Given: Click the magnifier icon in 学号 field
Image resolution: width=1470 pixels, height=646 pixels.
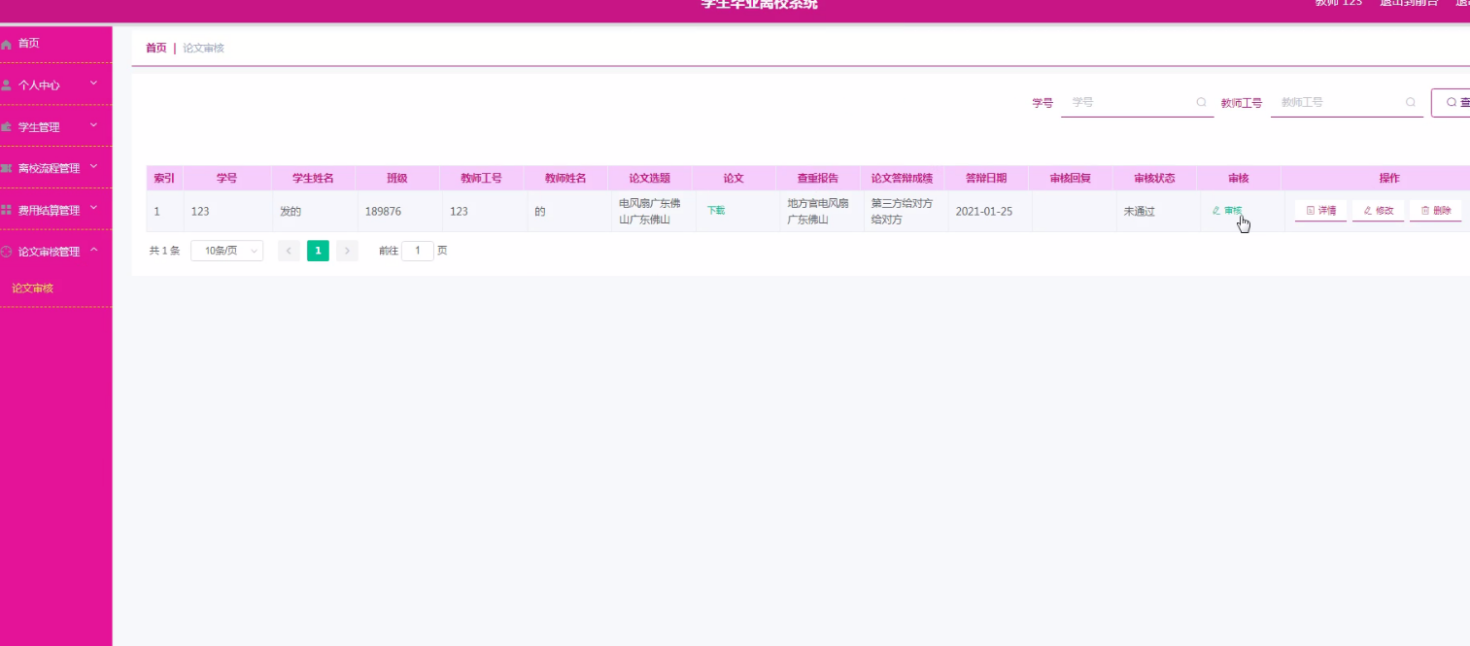Looking at the screenshot, I should (1201, 102).
